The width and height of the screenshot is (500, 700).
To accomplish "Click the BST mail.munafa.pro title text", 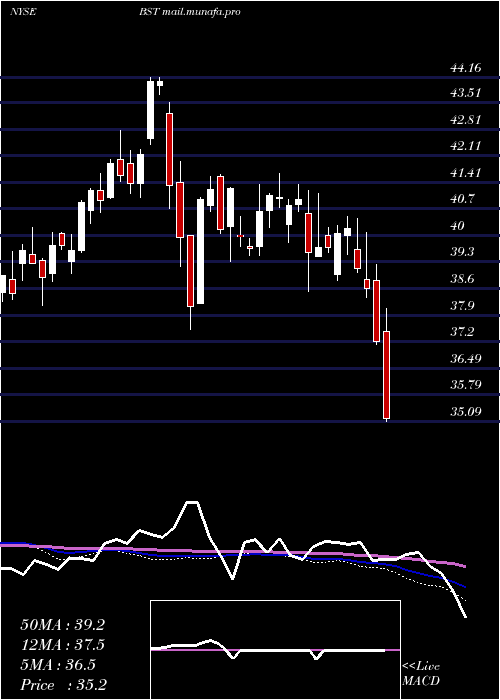I will pyautogui.click(x=189, y=12).
